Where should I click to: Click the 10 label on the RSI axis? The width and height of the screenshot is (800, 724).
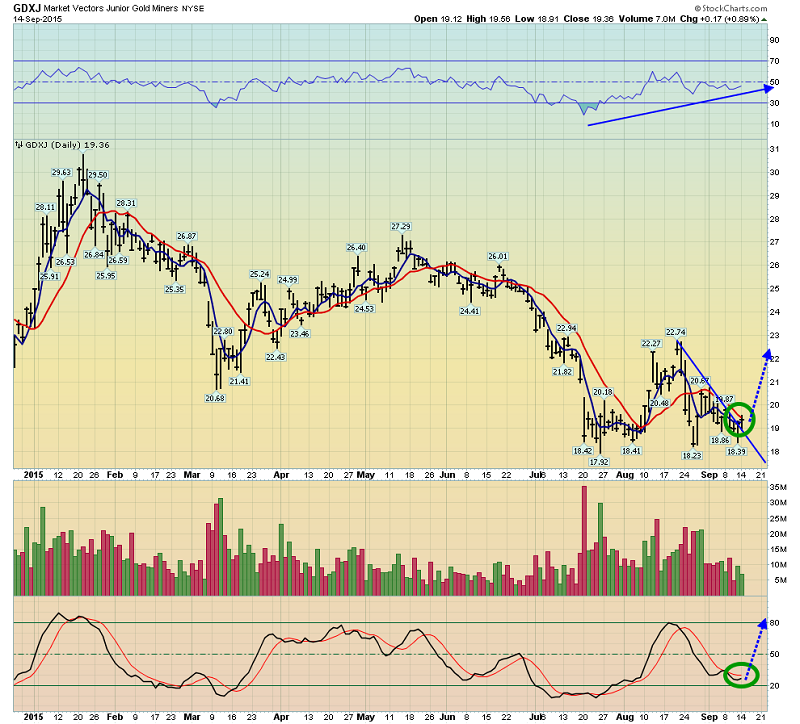[774, 124]
